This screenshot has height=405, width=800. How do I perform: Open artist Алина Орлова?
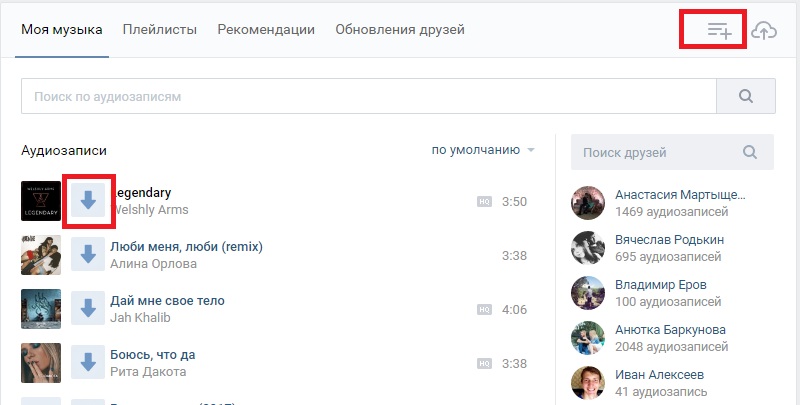154,264
